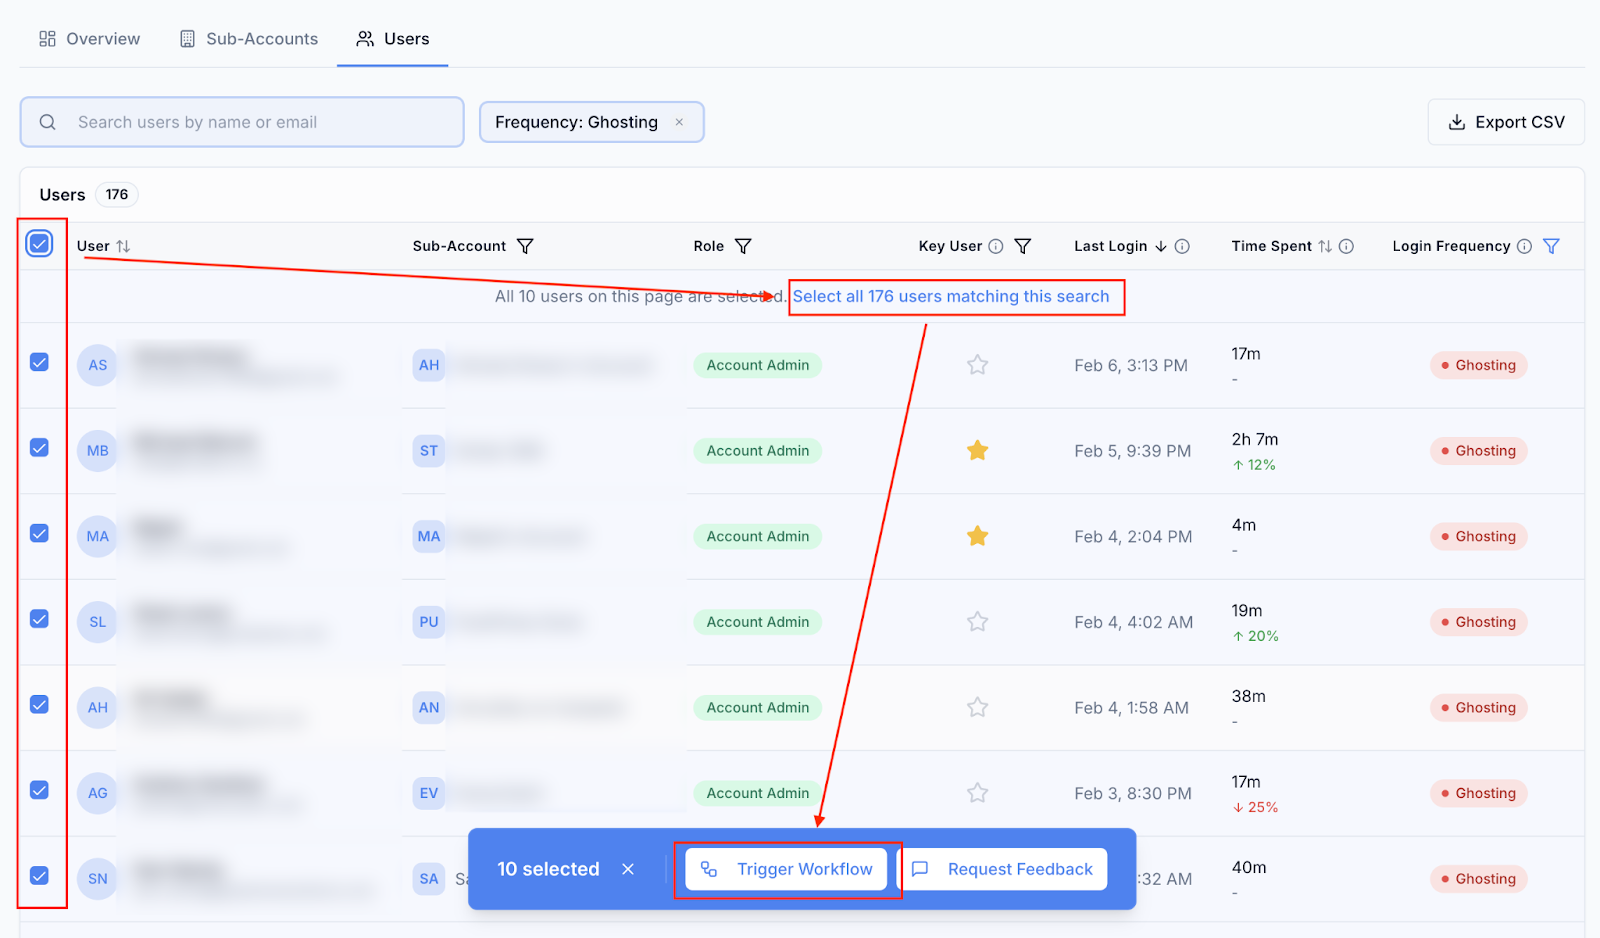Sort by Time Spent arrows

(x=1325, y=246)
